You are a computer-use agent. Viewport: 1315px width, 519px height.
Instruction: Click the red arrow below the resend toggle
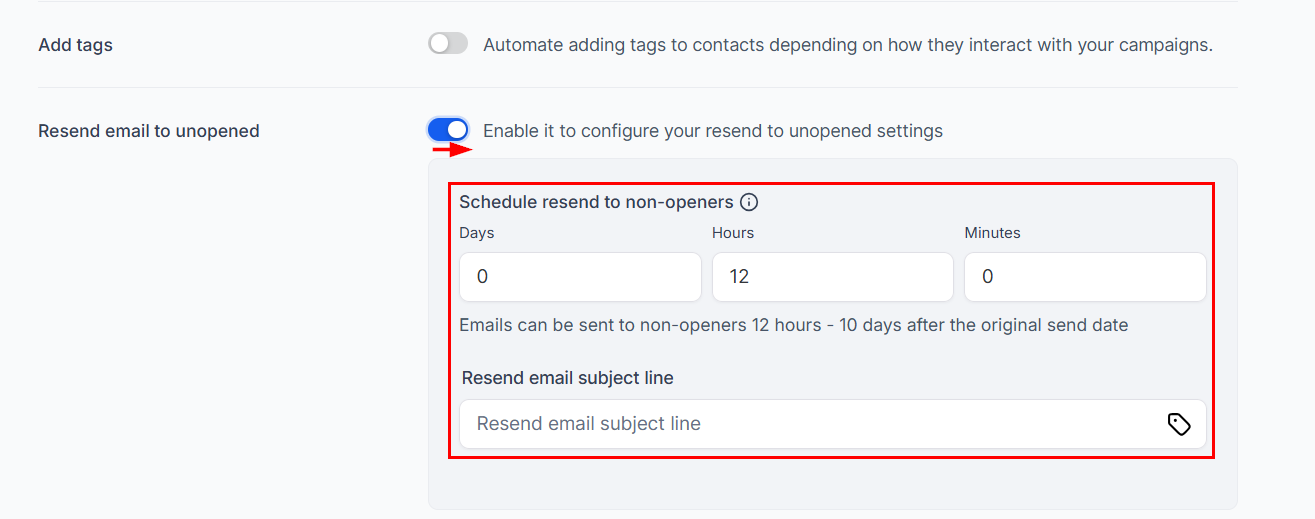(x=451, y=150)
